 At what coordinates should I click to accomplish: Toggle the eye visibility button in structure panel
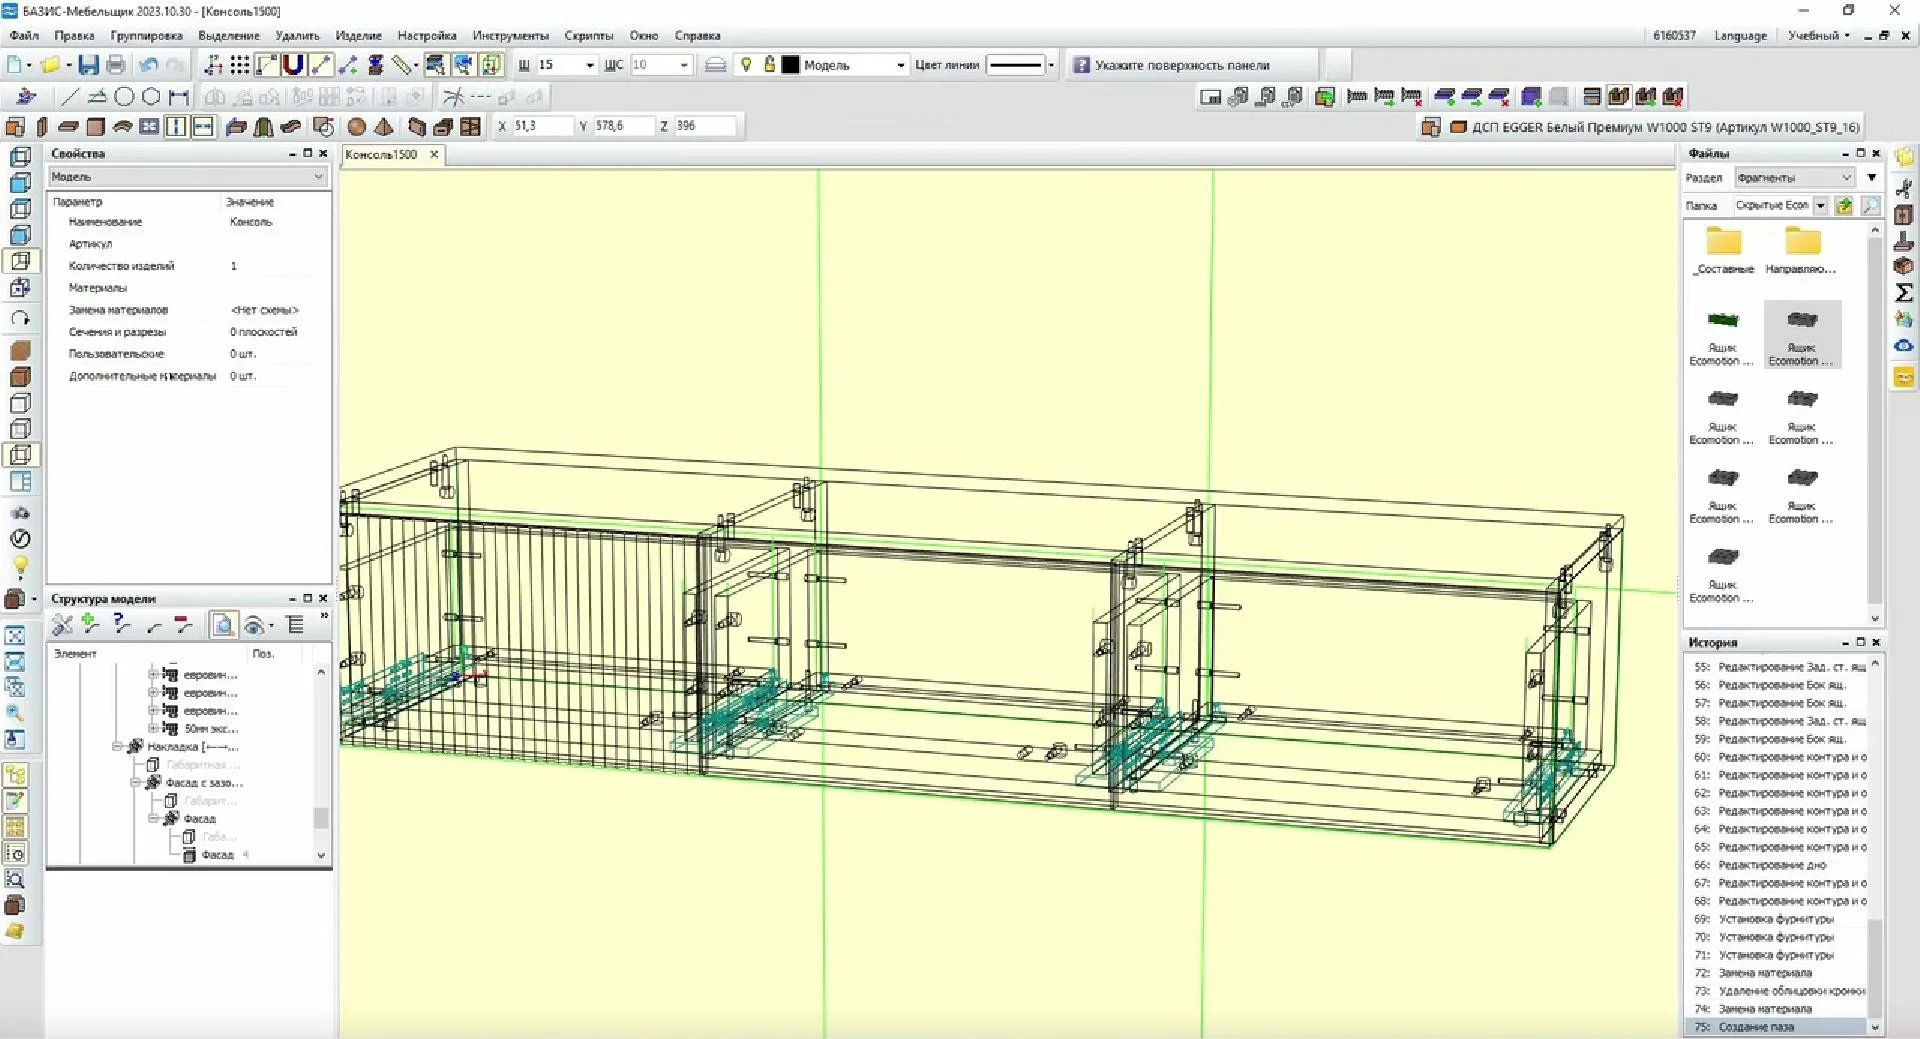point(254,626)
